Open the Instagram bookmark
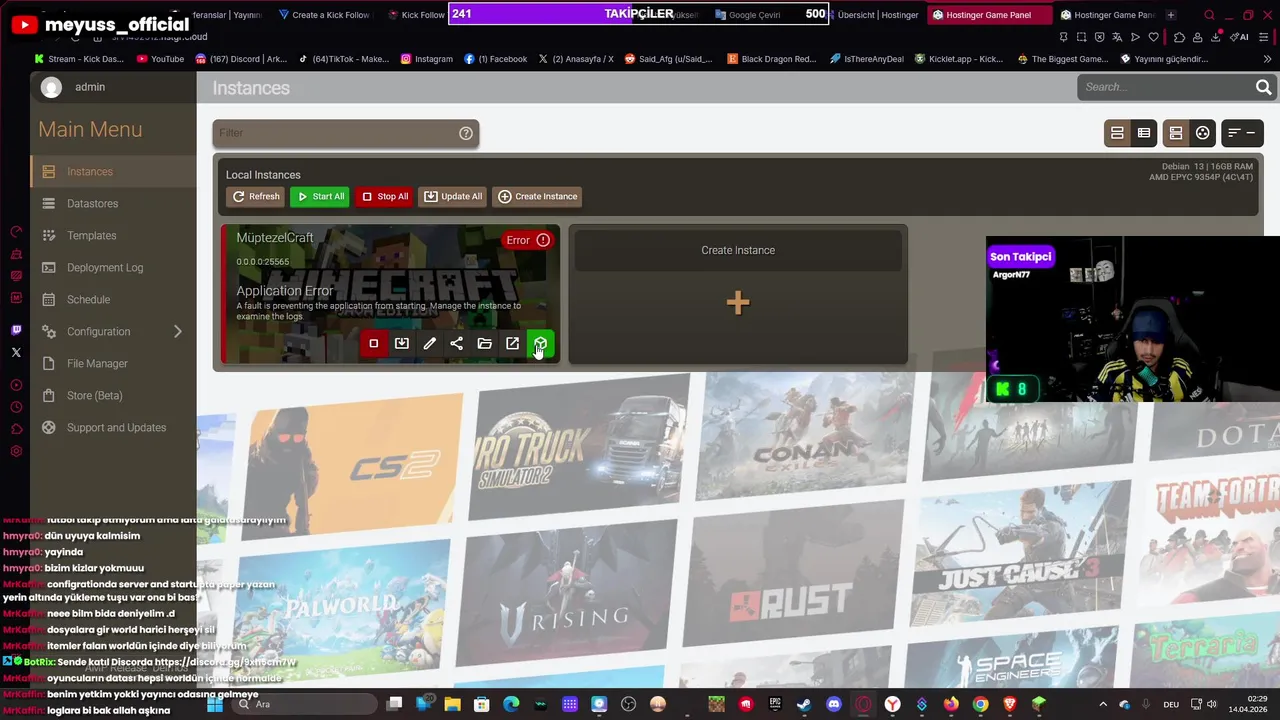 pyautogui.click(x=426, y=59)
